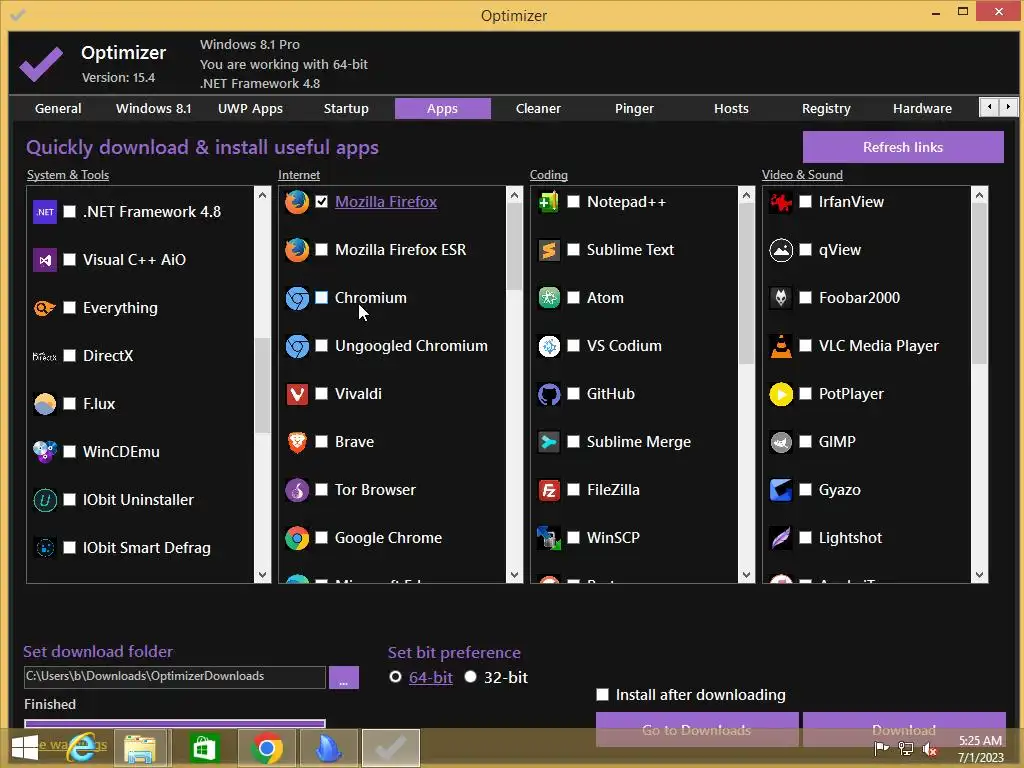
Task: Click the Mozilla Firefox ESR icon
Action: (297, 249)
